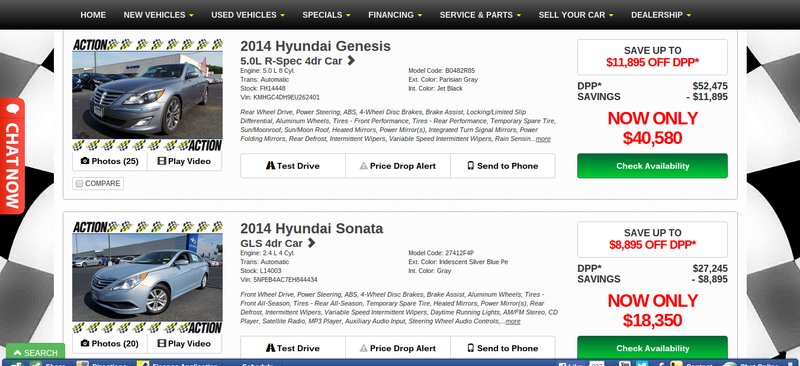Send the Sonata listing to phone
Image resolution: width=800 pixels, height=366 pixels.
point(503,348)
